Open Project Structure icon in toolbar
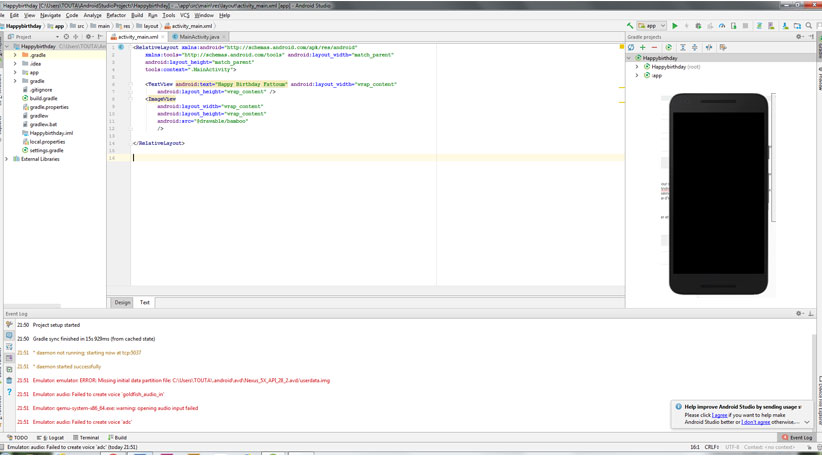 tap(797, 26)
